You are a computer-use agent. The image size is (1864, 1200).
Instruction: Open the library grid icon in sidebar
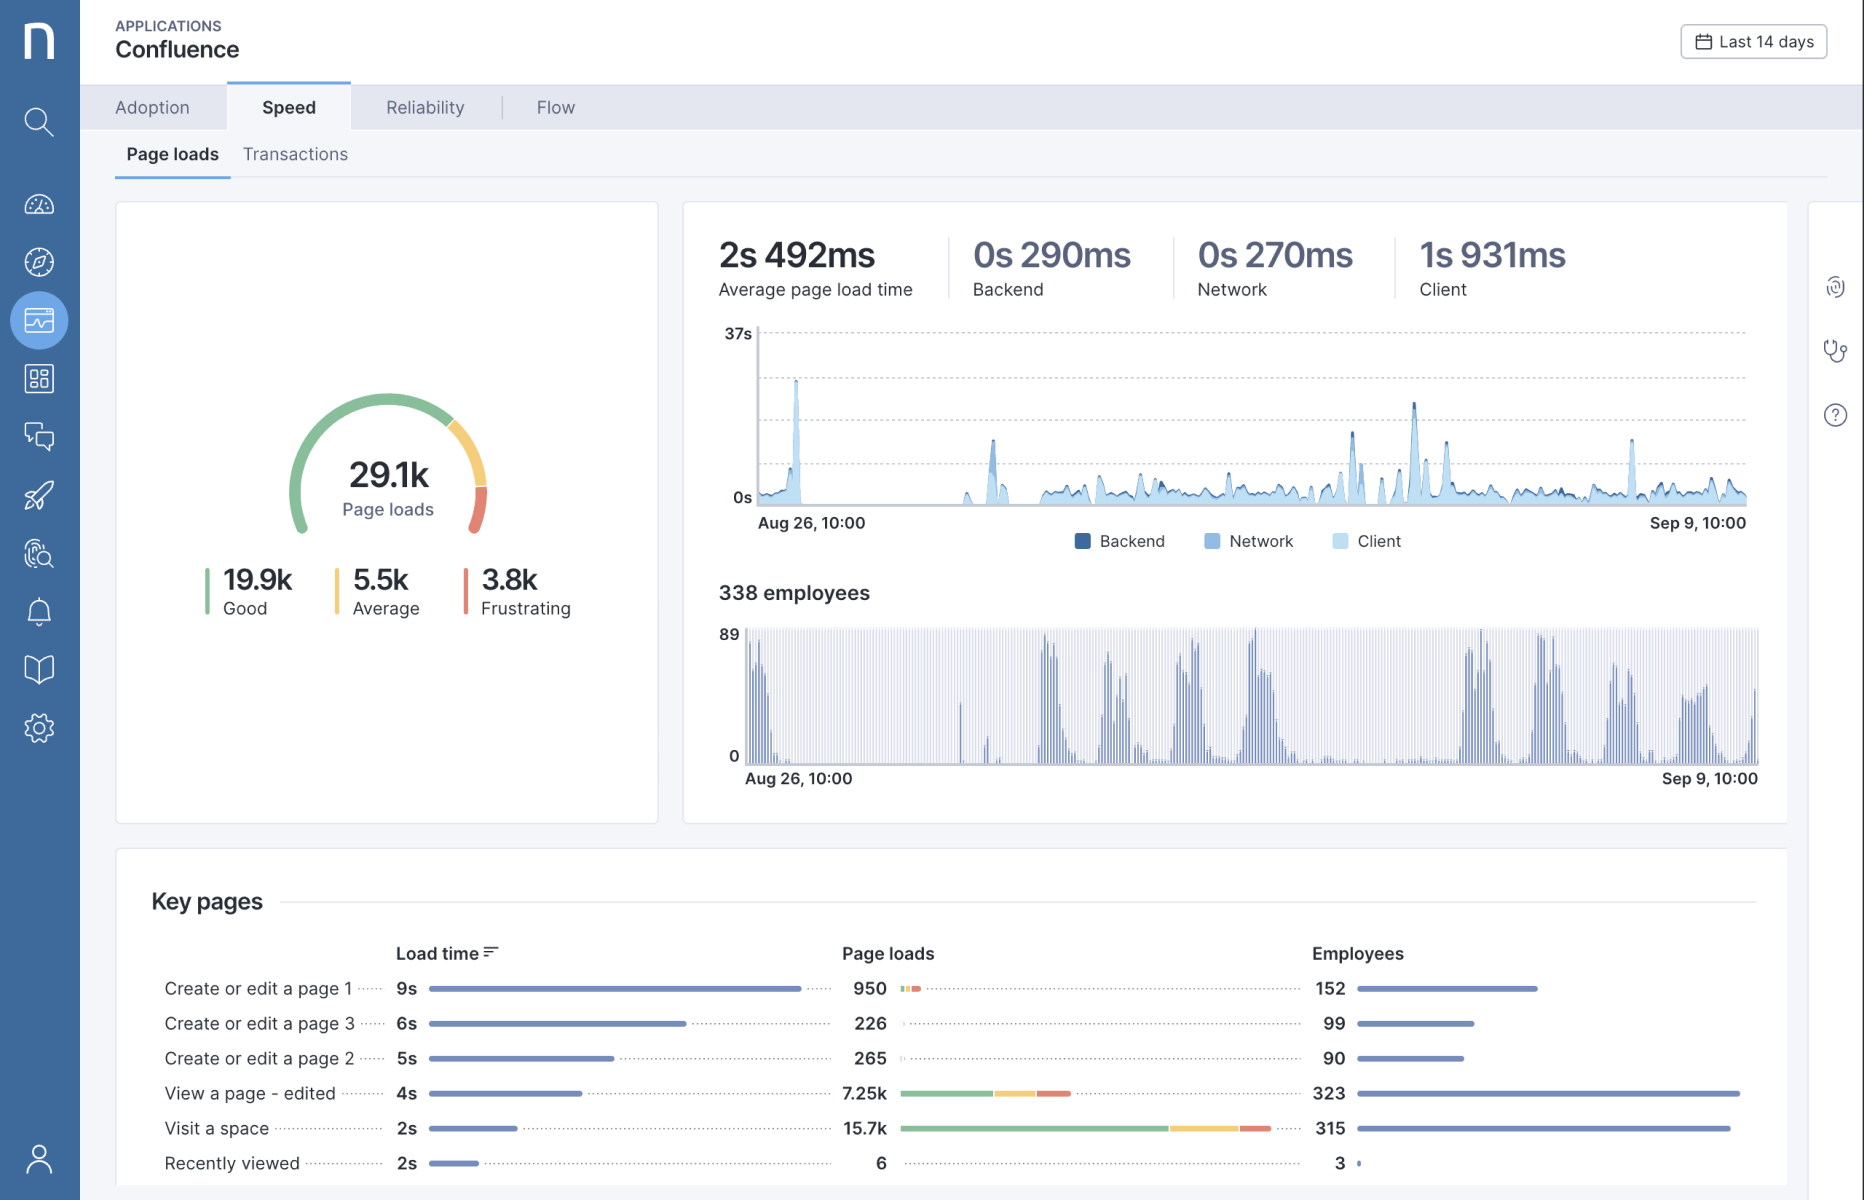[x=39, y=378]
